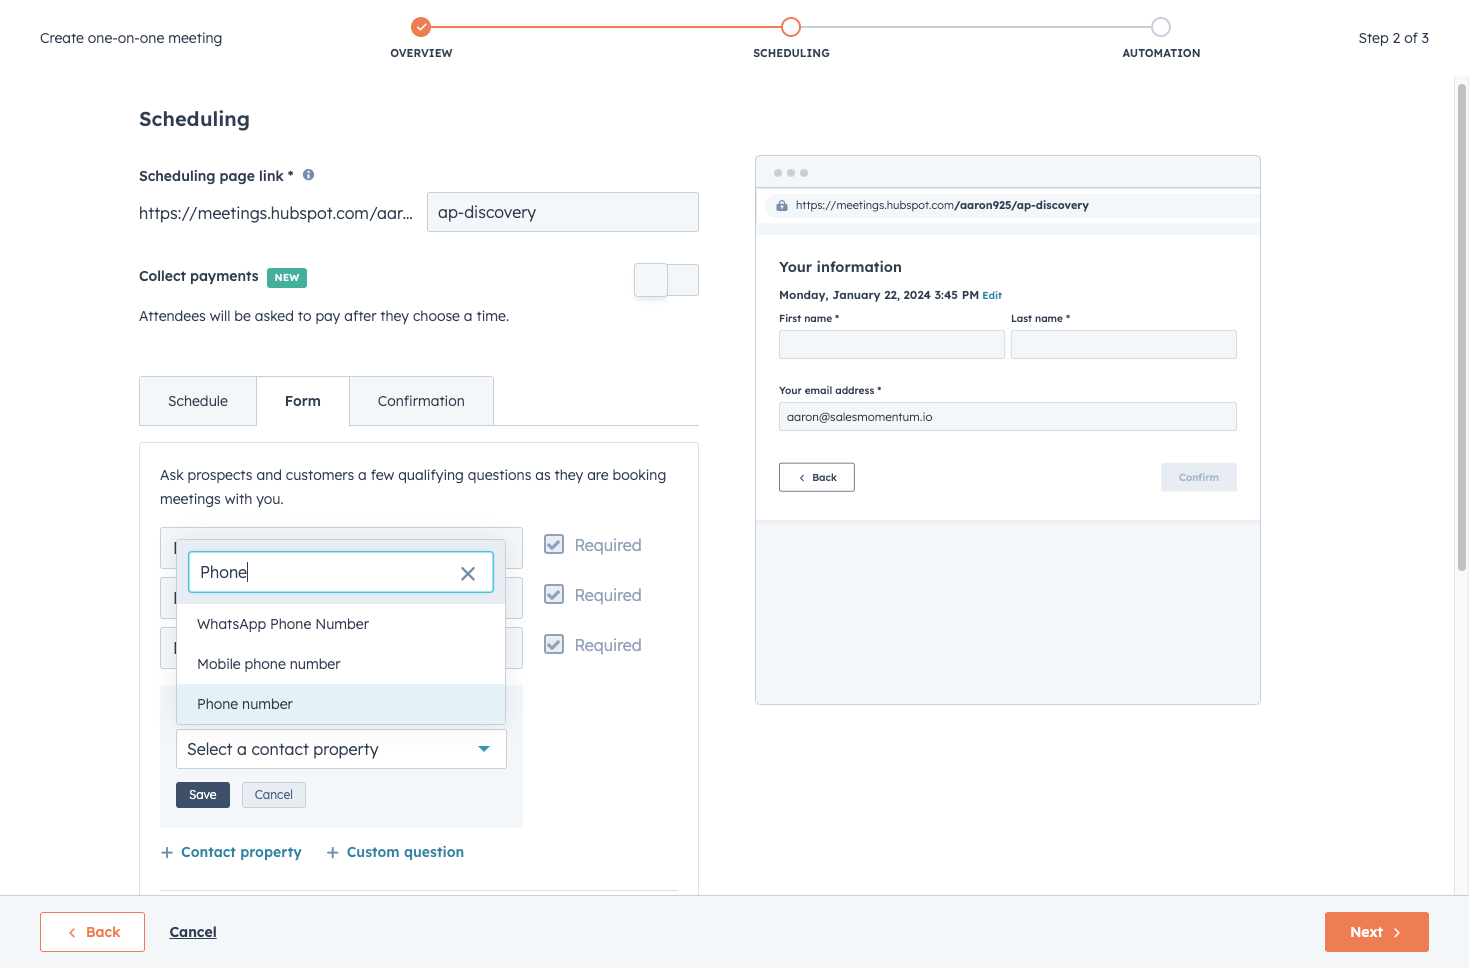Choose WhatsApp Phone Number option
1469x968 pixels.
341,624
